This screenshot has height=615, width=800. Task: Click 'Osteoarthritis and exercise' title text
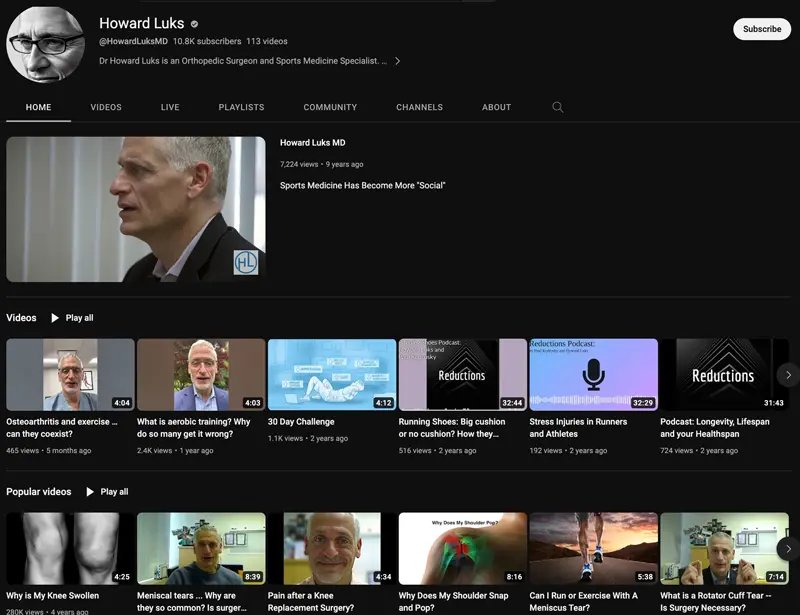(62, 428)
